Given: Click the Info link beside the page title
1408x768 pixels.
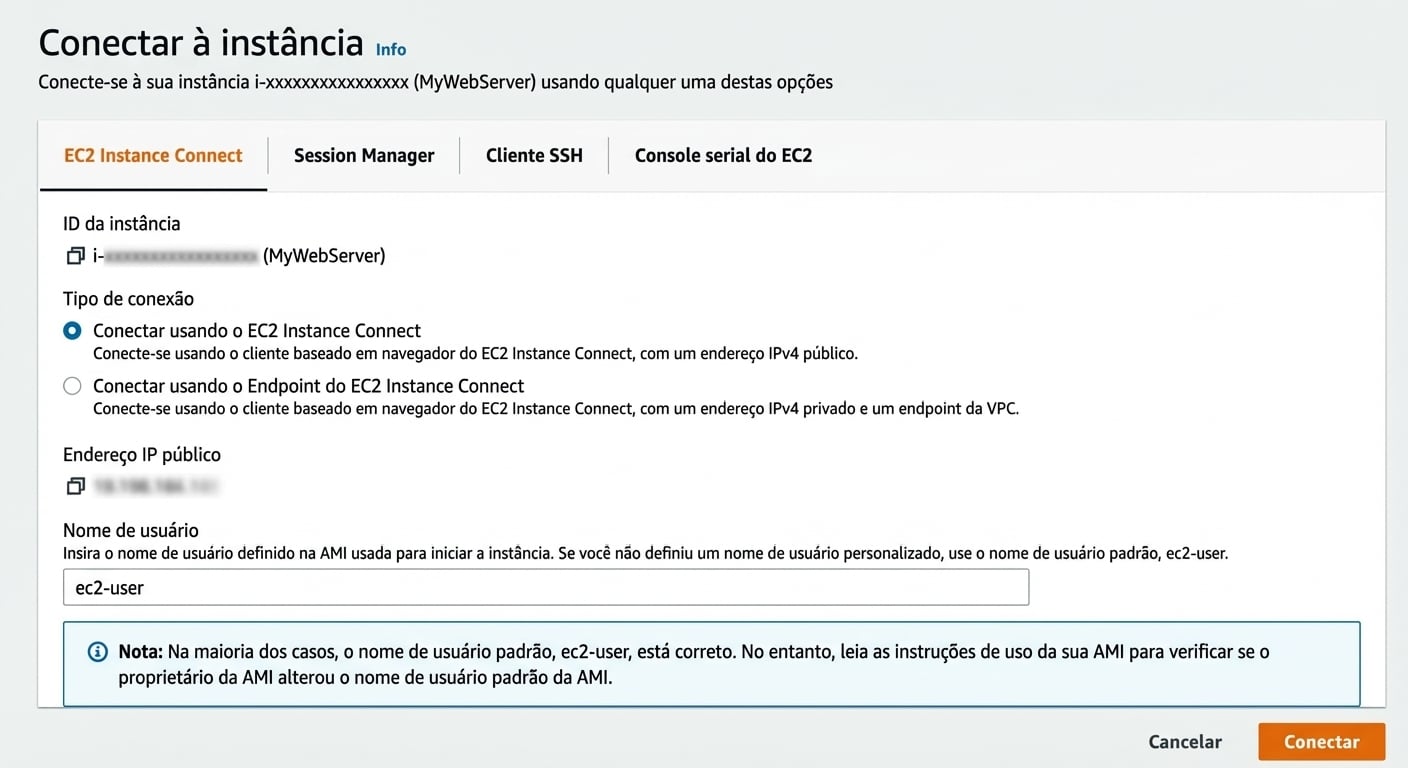Looking at the screenshot, I should [x=390, y=48].
